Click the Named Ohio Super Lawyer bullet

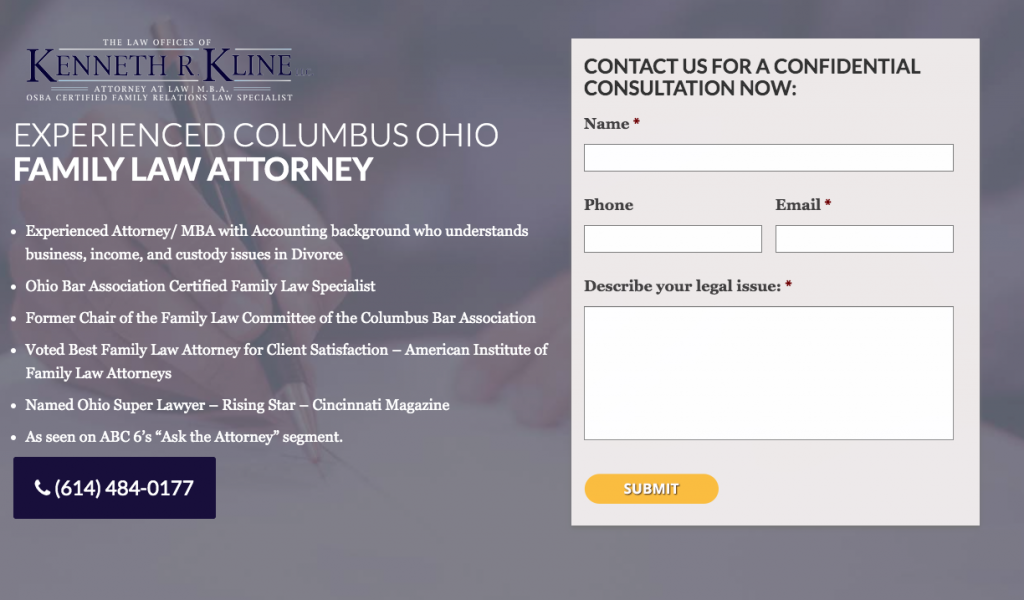237,405
